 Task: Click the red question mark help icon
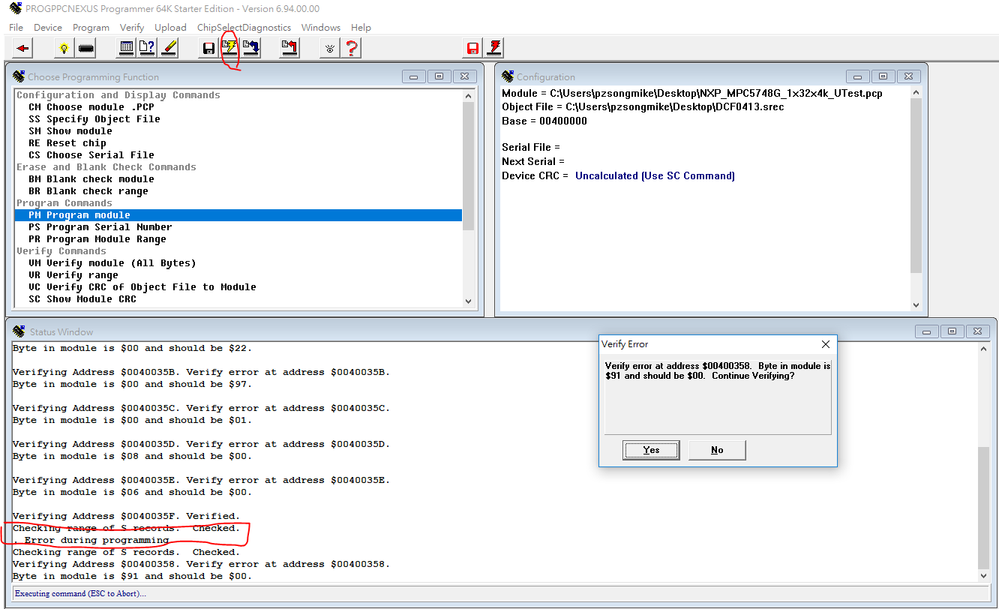coord(351,48)
